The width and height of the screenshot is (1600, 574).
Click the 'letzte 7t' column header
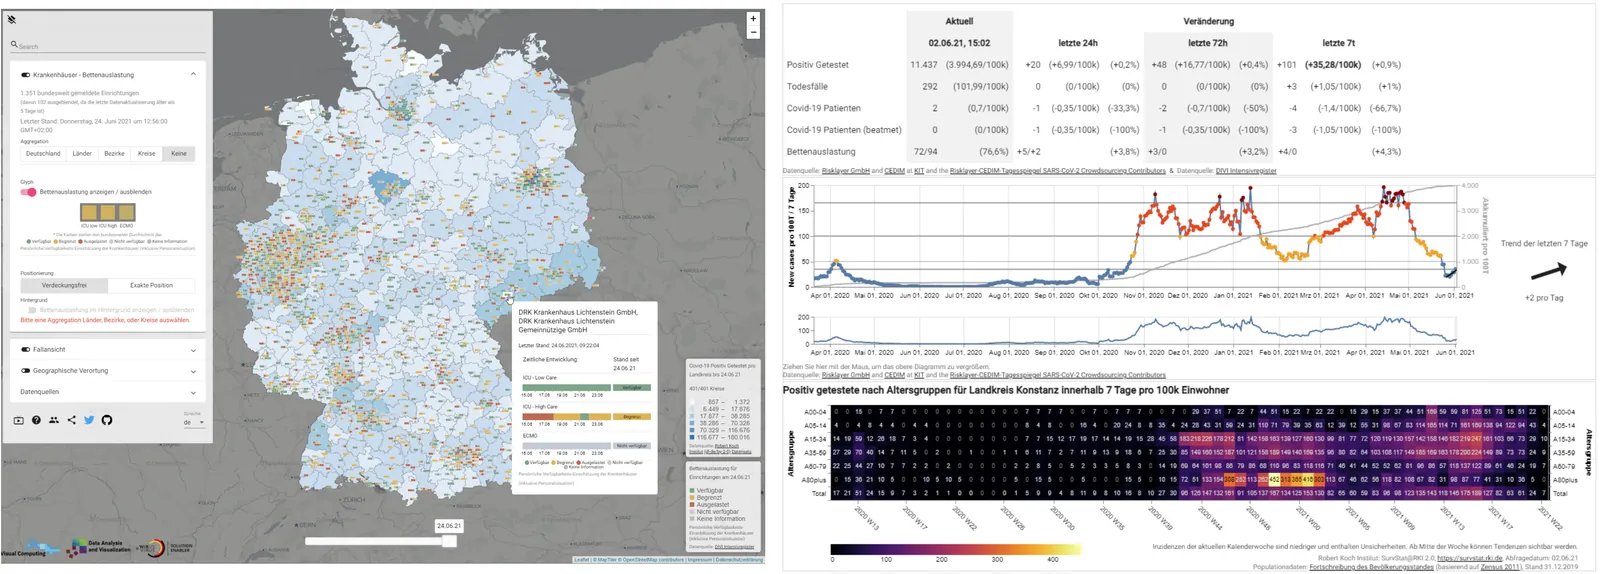pyautogui.click(x=1338, y=43)
